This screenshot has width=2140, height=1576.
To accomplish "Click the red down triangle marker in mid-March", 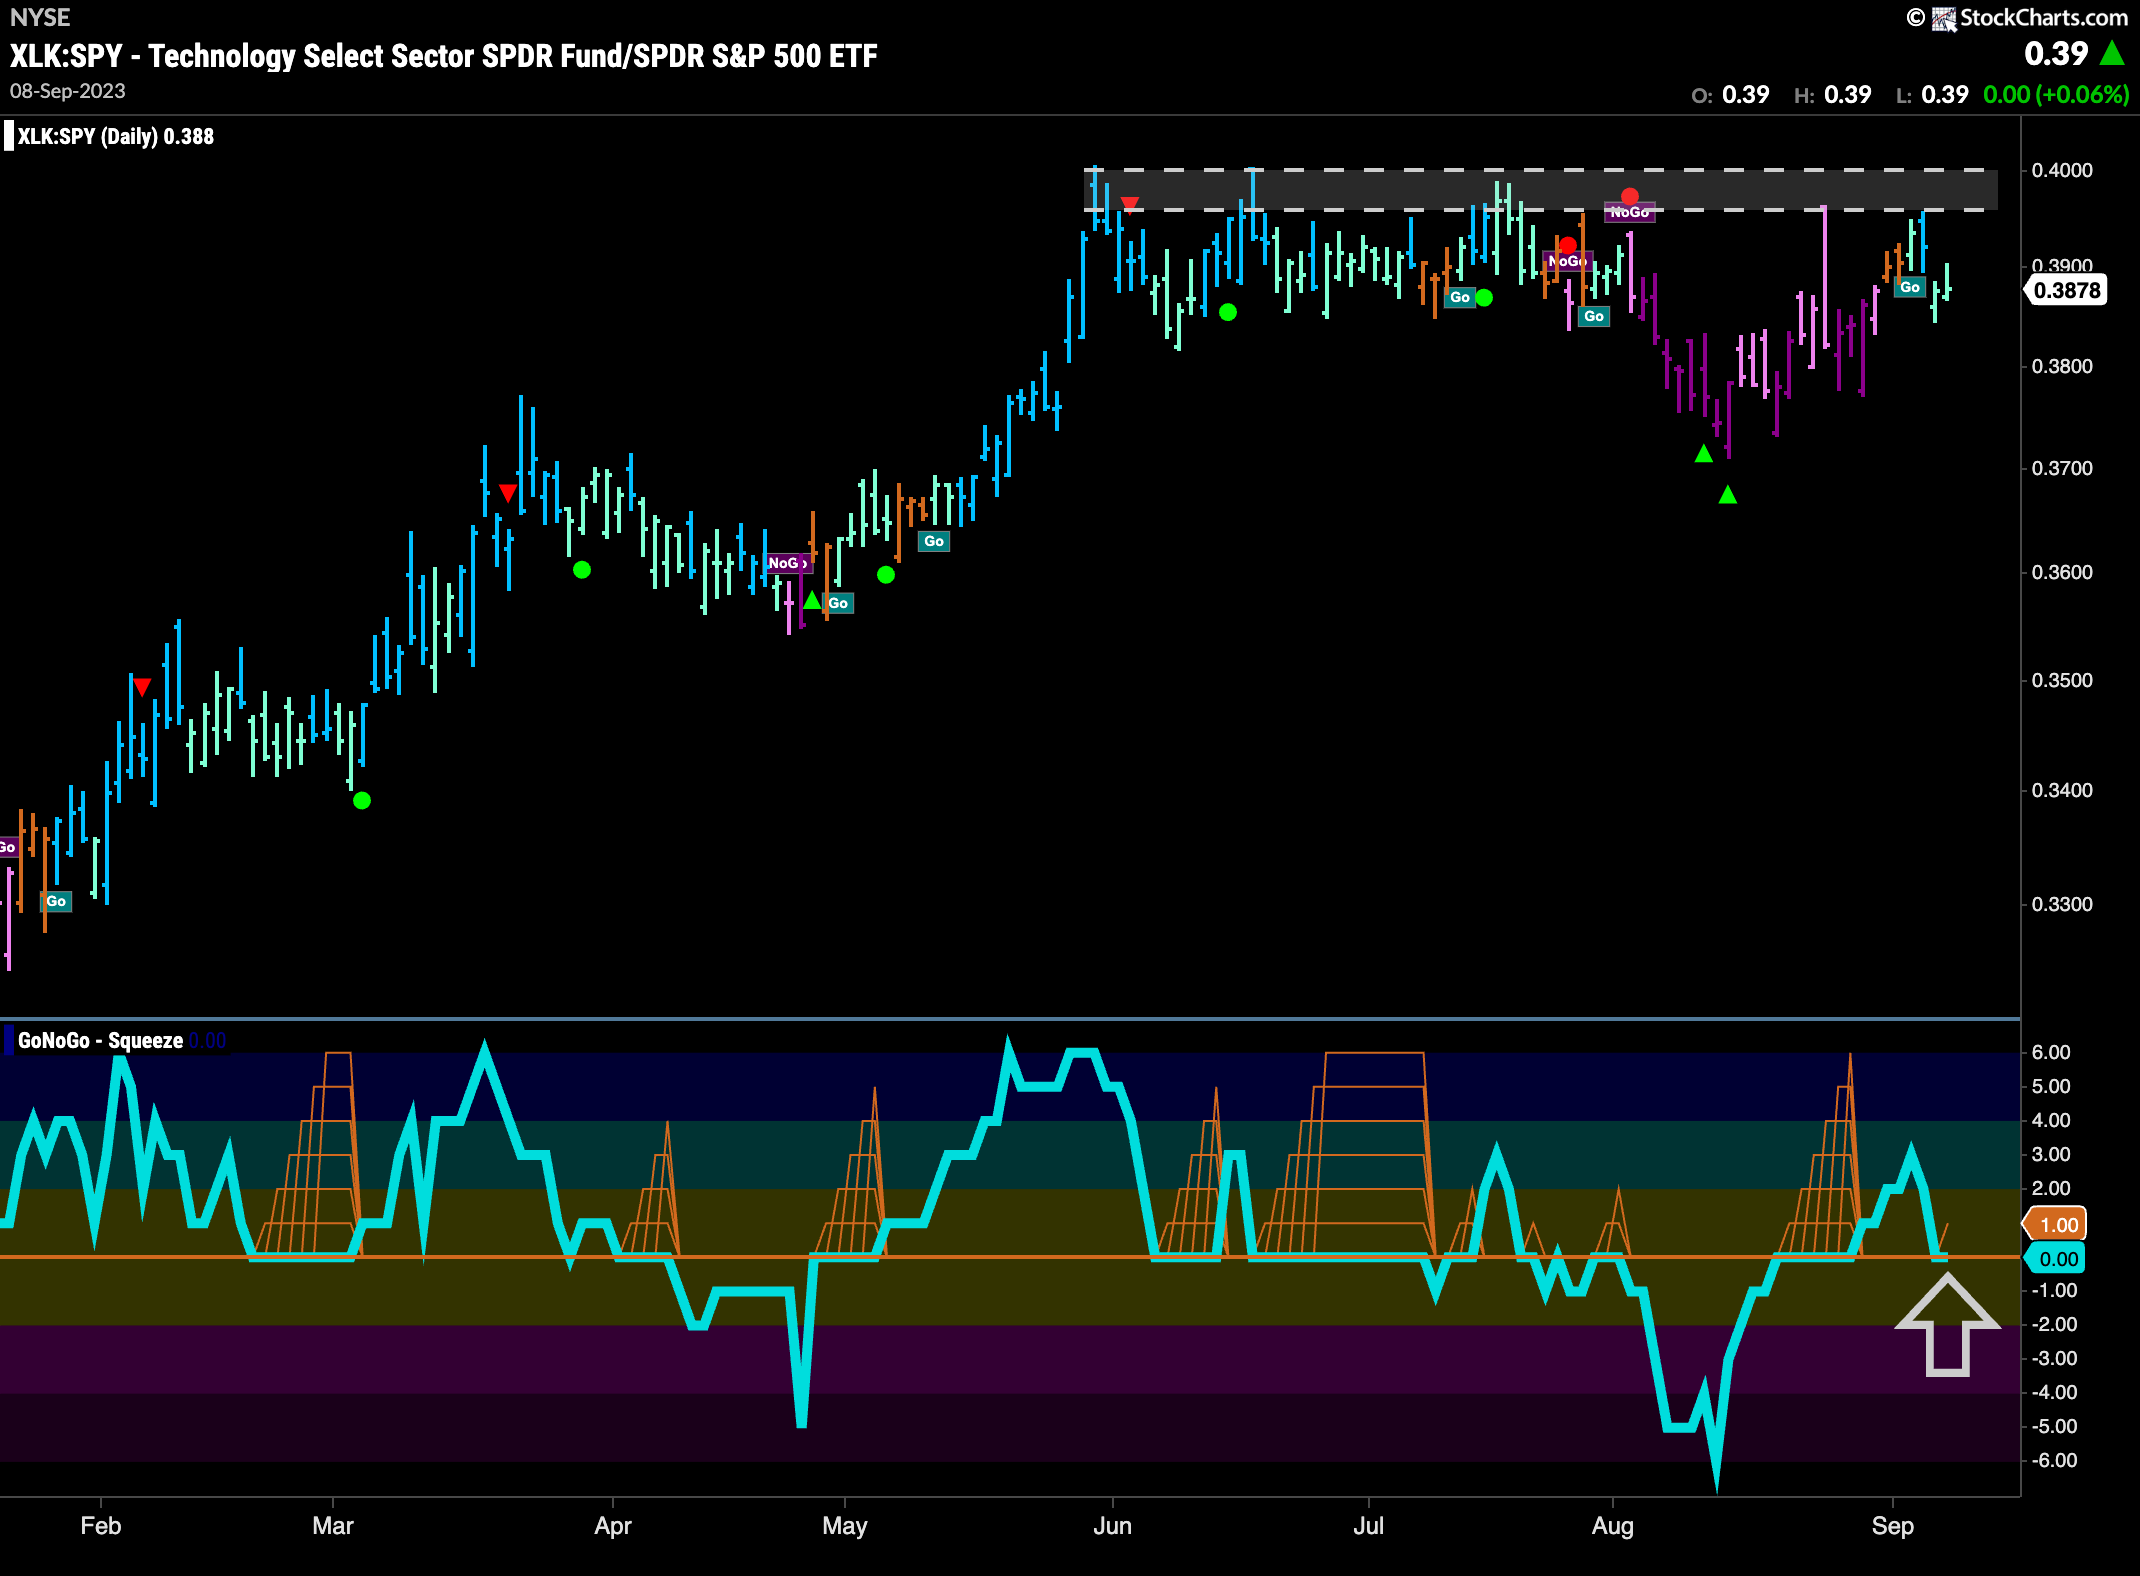I will 508,493.
